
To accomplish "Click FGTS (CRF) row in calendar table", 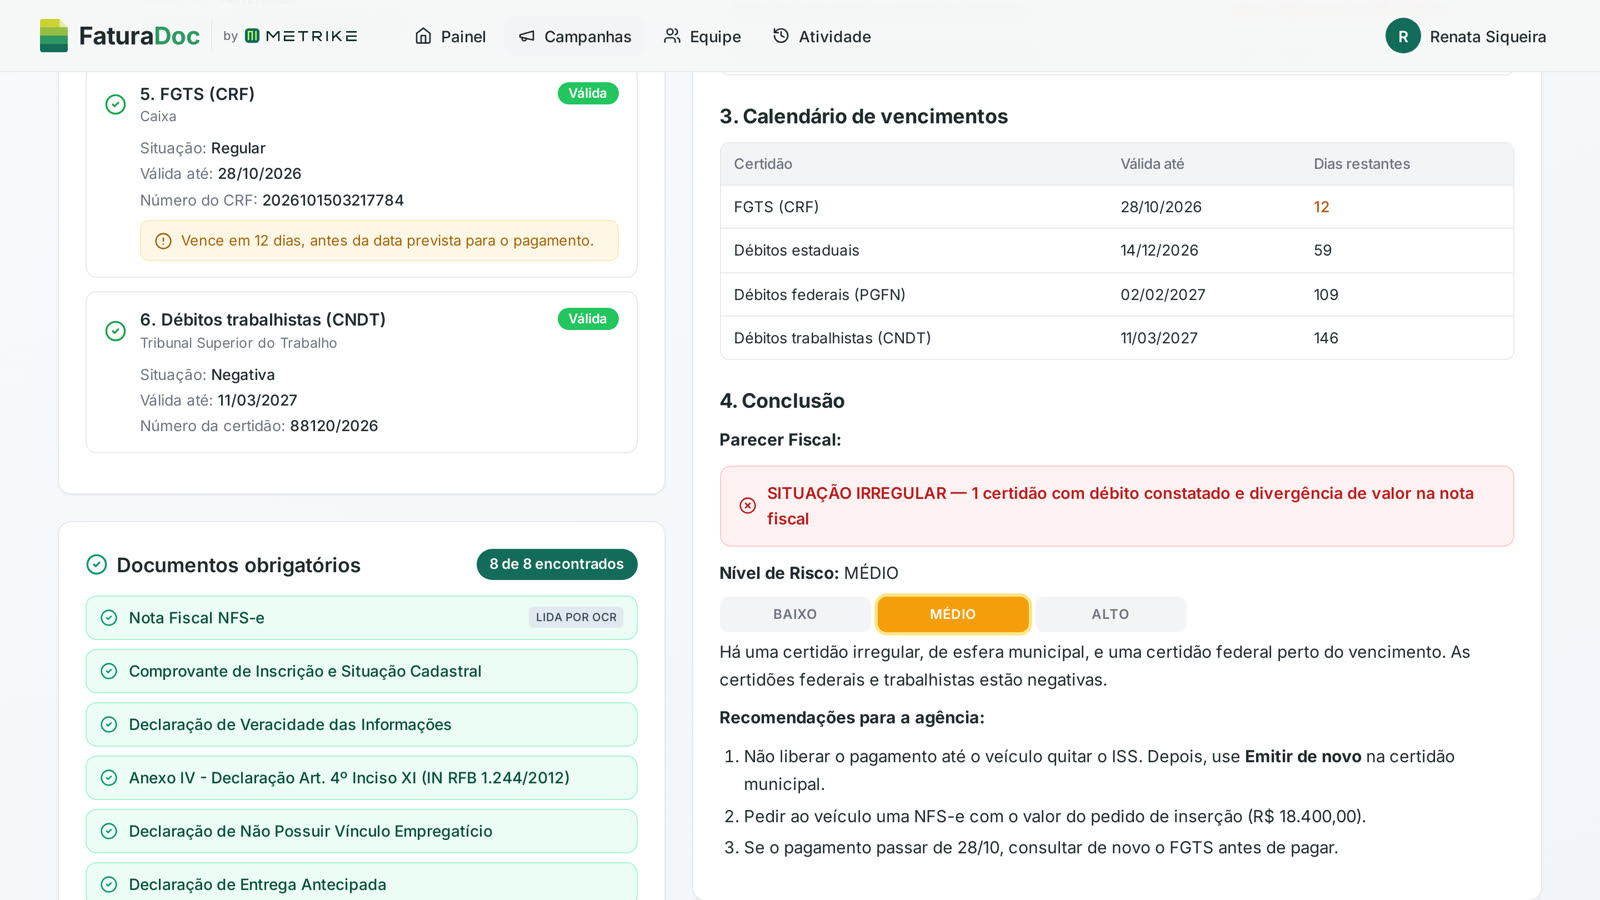I will pyautogui.click(x=1117, y=207).
